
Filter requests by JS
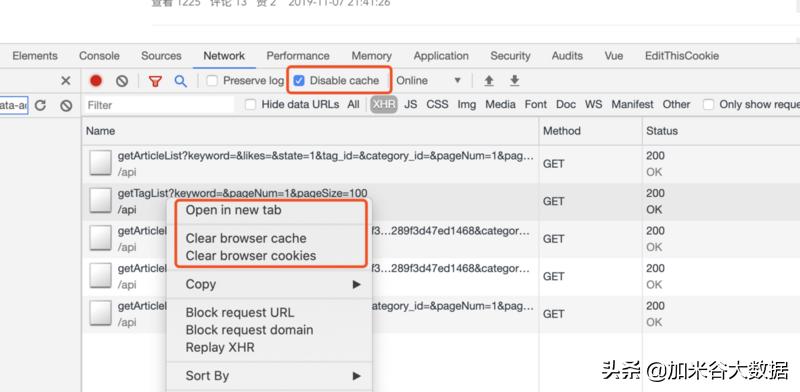click(x=410, y=105)
